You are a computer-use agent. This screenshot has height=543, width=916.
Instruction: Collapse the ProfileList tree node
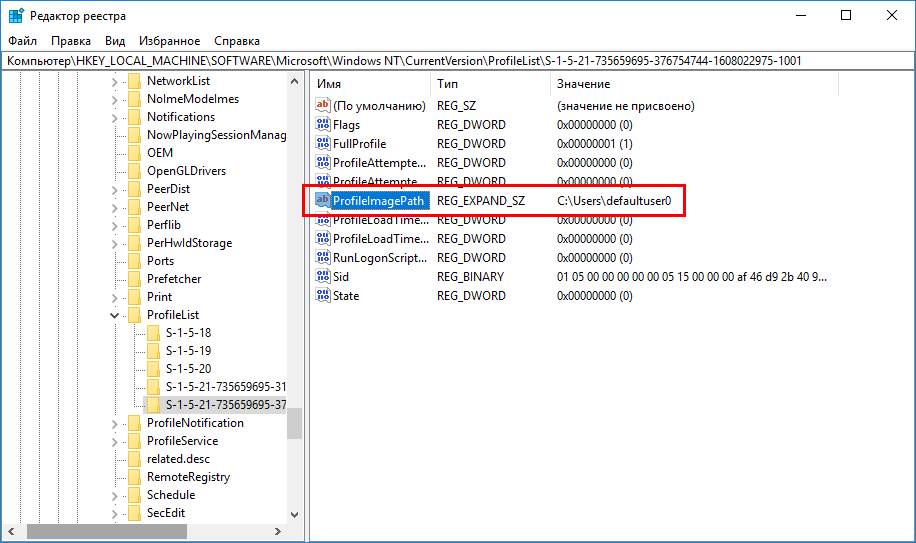click(x=114, y=315)
